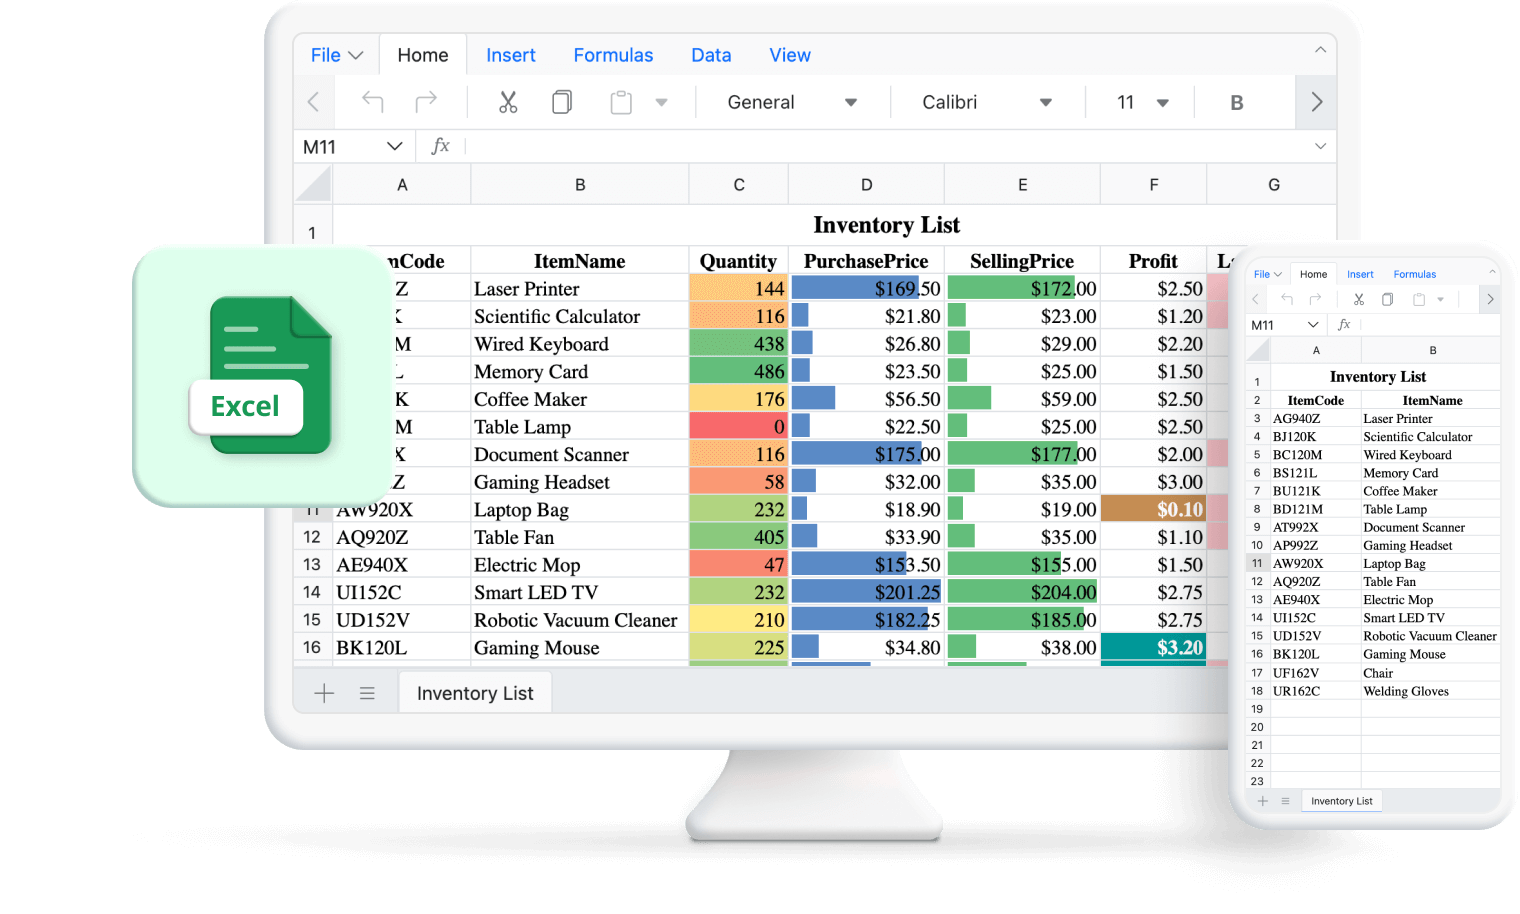Click the Copy icon in the toolbar
Viewport: 1520px width, 914px height.
[561, 101]
